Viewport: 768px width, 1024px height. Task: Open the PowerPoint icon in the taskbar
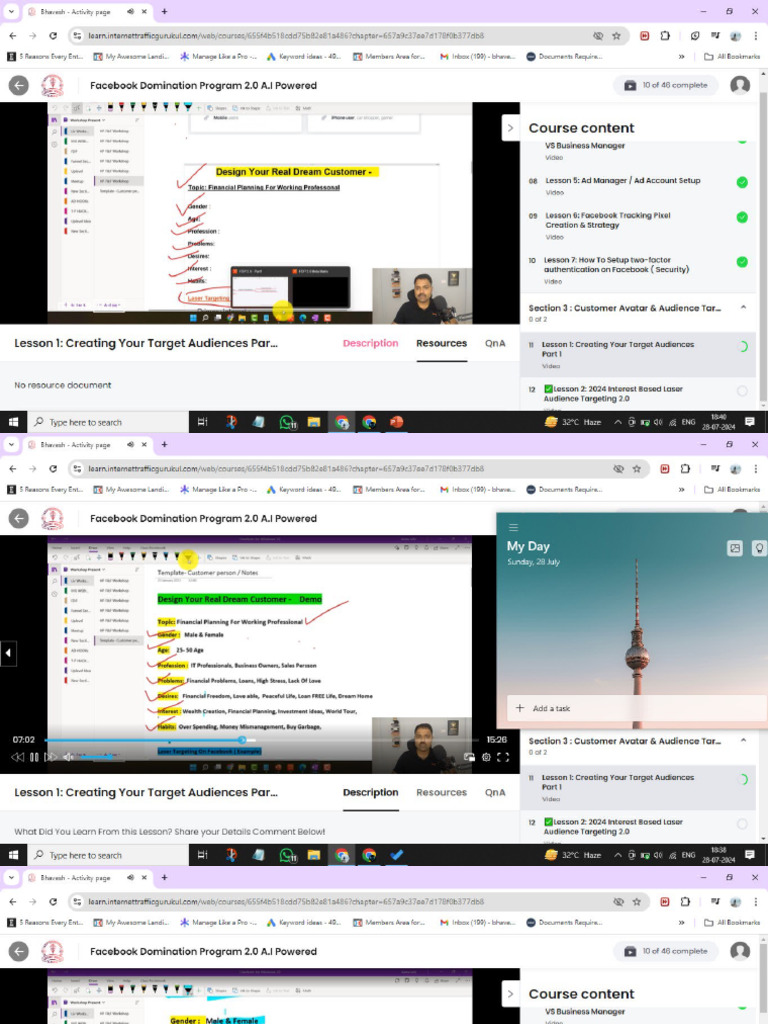pos(396,422)
